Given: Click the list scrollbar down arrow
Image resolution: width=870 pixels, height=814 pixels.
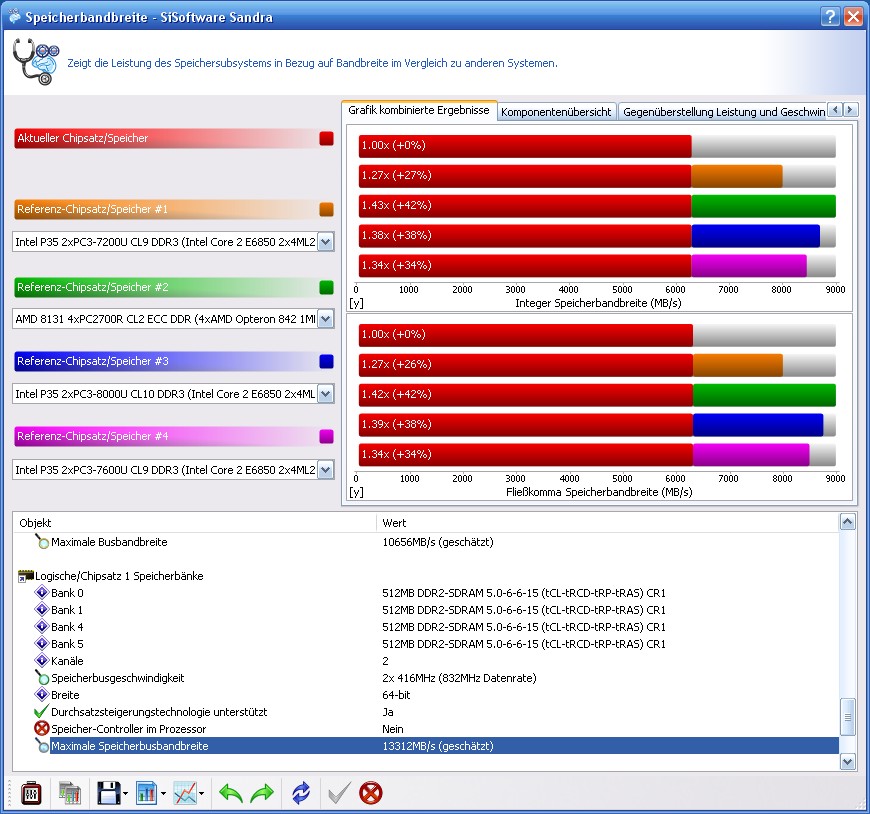Looking at the screenshot, I should 847,762.
